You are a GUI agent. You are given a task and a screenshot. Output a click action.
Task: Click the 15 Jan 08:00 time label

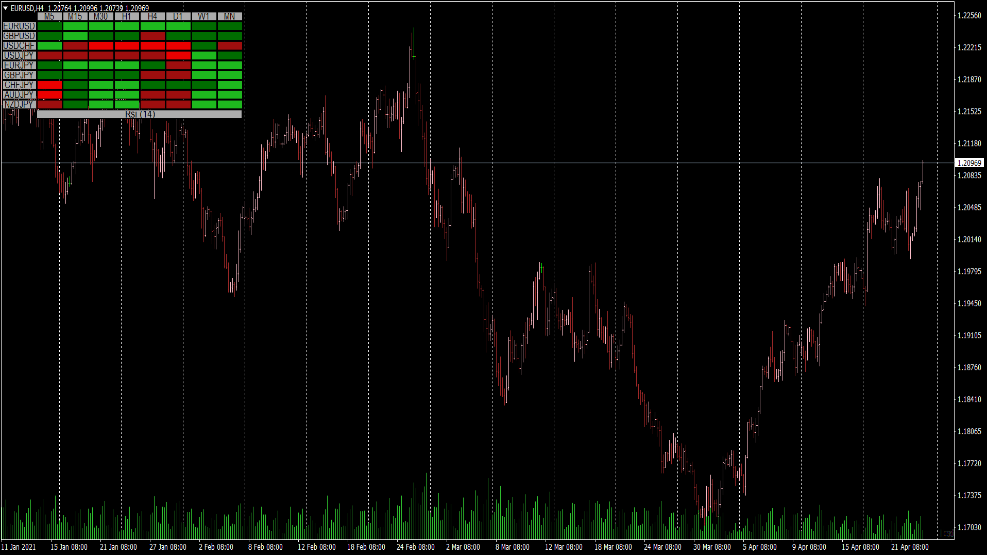point(69,547)
